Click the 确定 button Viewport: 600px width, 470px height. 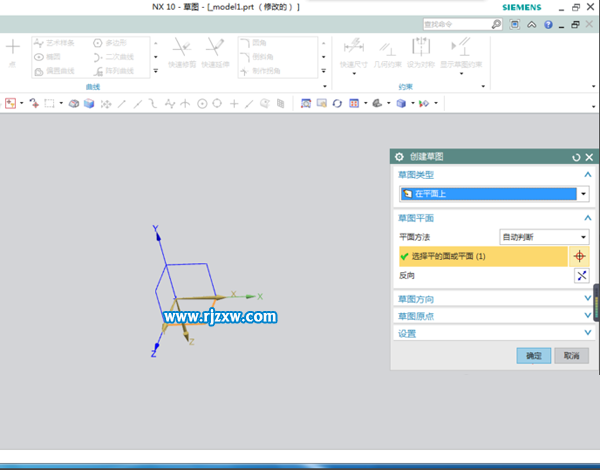[534, 356]
